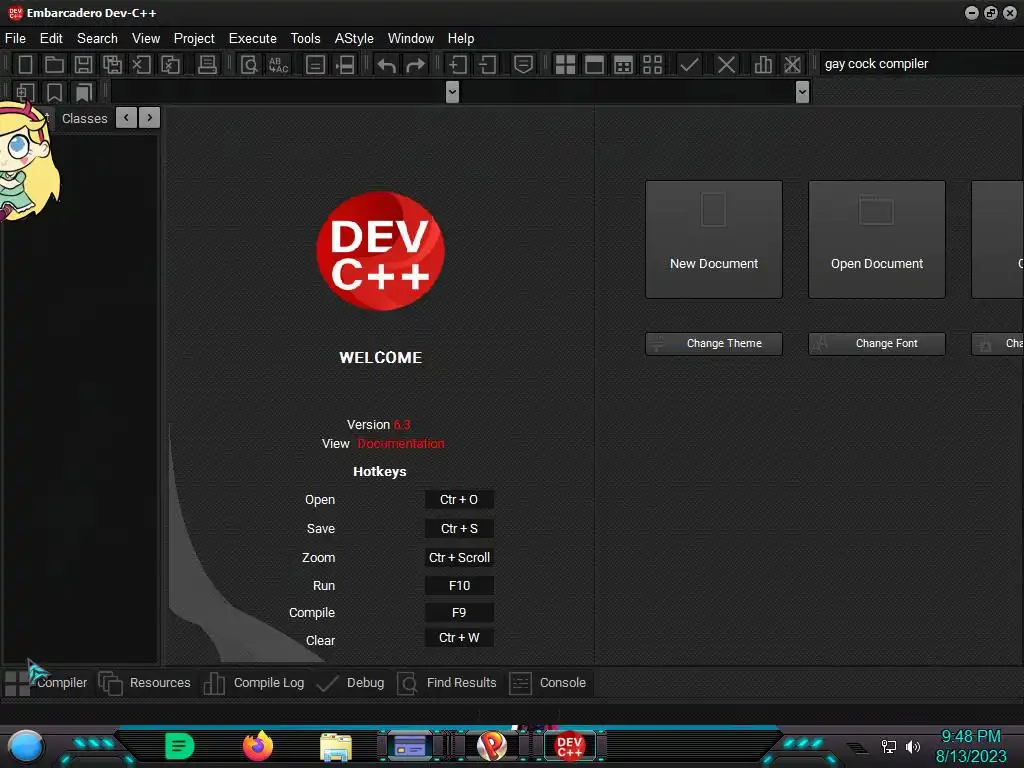The width and height of the screenshot is (1024, 768).
Task: Open File Explorer from the taskbar
Action: [x=336, y=747]
